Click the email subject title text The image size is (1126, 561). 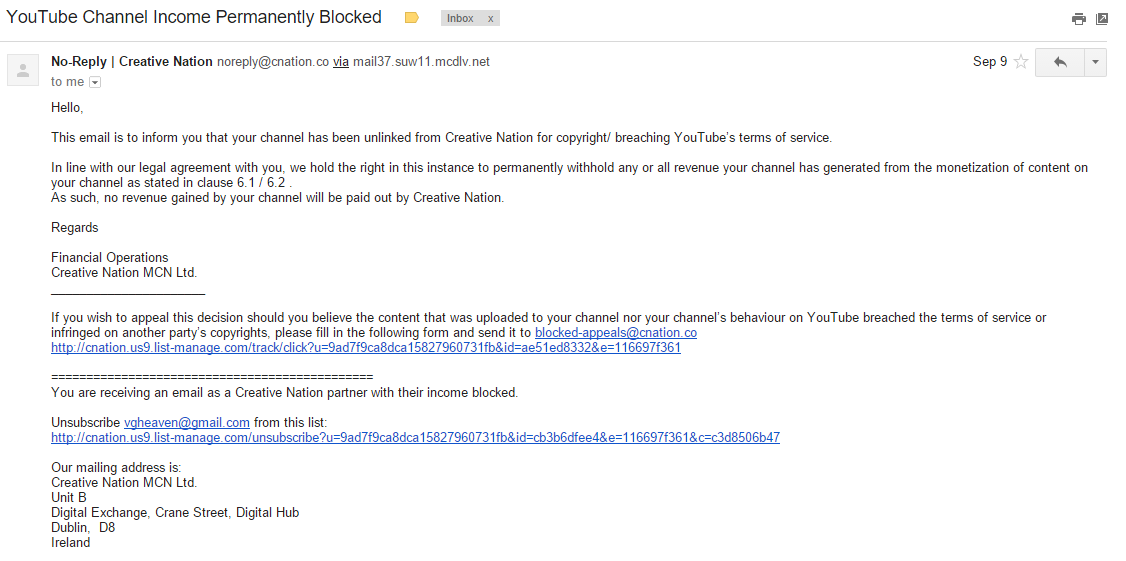(x=194, y=17)
